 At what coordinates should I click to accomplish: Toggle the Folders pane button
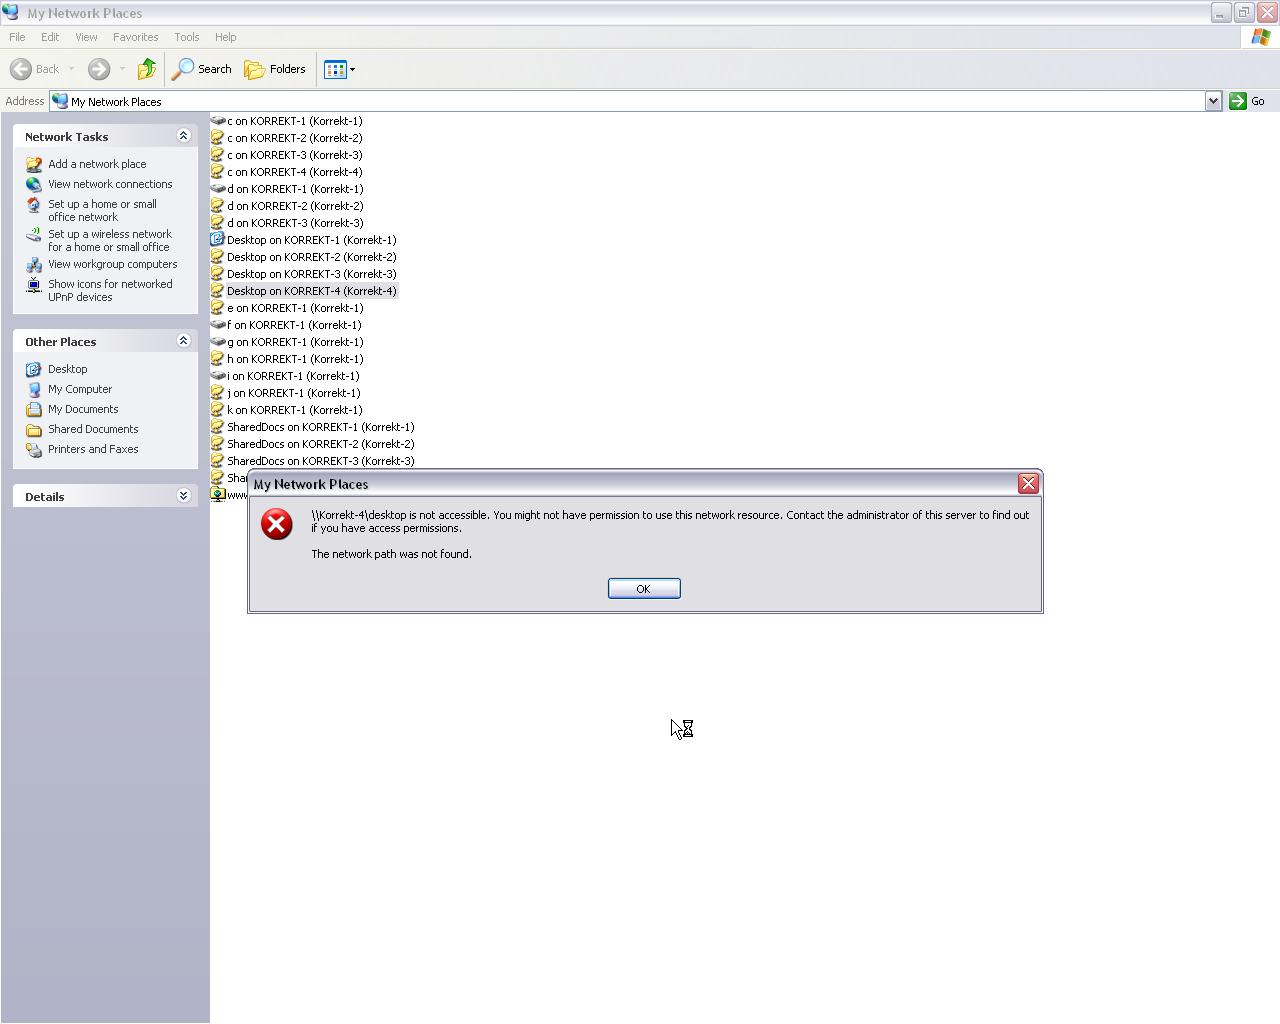(275, 69)
